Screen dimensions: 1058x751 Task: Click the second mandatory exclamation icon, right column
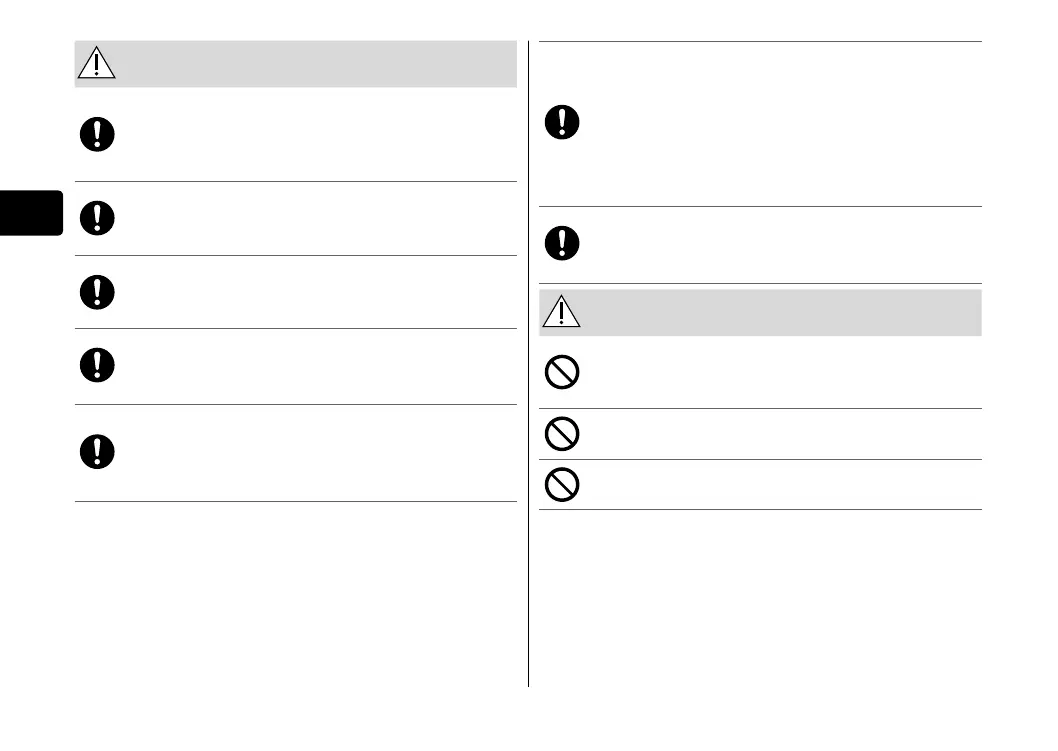point(561,243)
